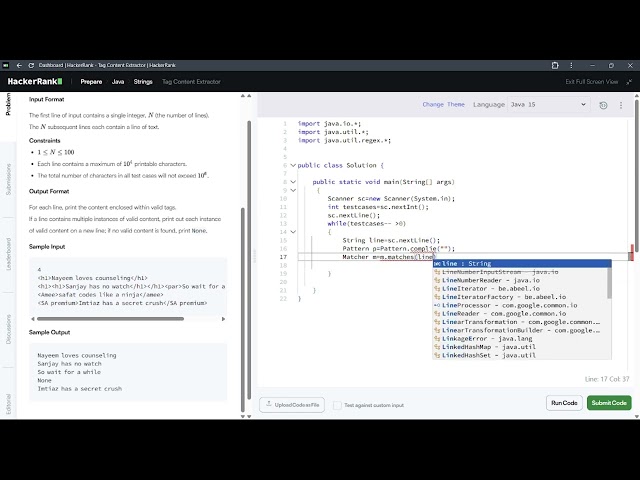Open browser three-dot menu in title bar
640x480 pixels.
point(571,65)
